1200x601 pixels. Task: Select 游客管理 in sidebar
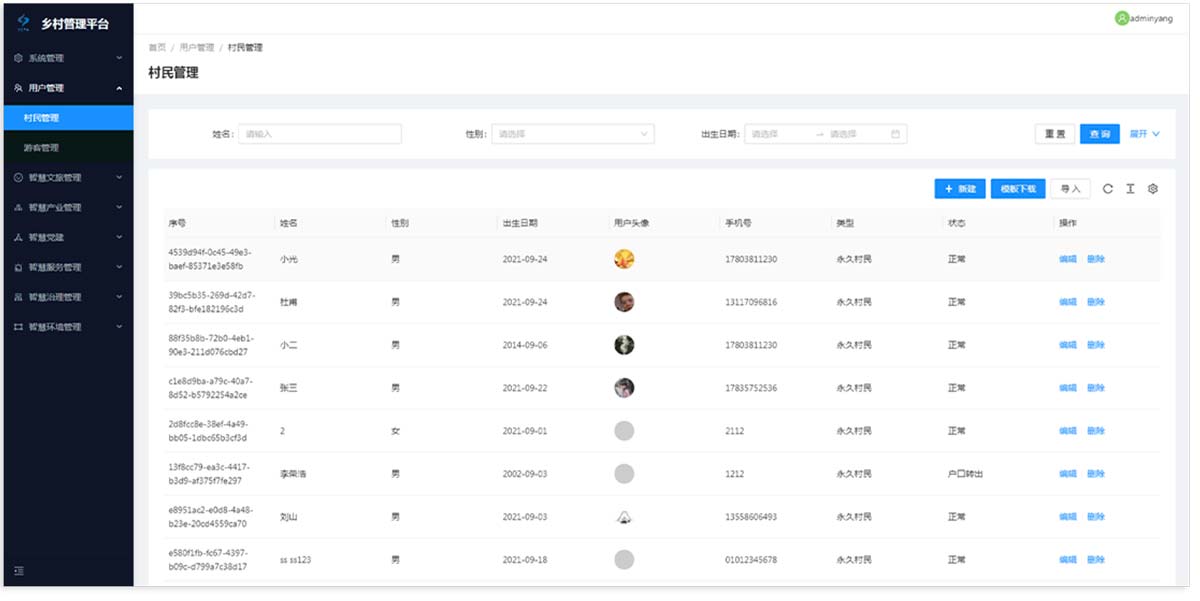tap(68, 148)
